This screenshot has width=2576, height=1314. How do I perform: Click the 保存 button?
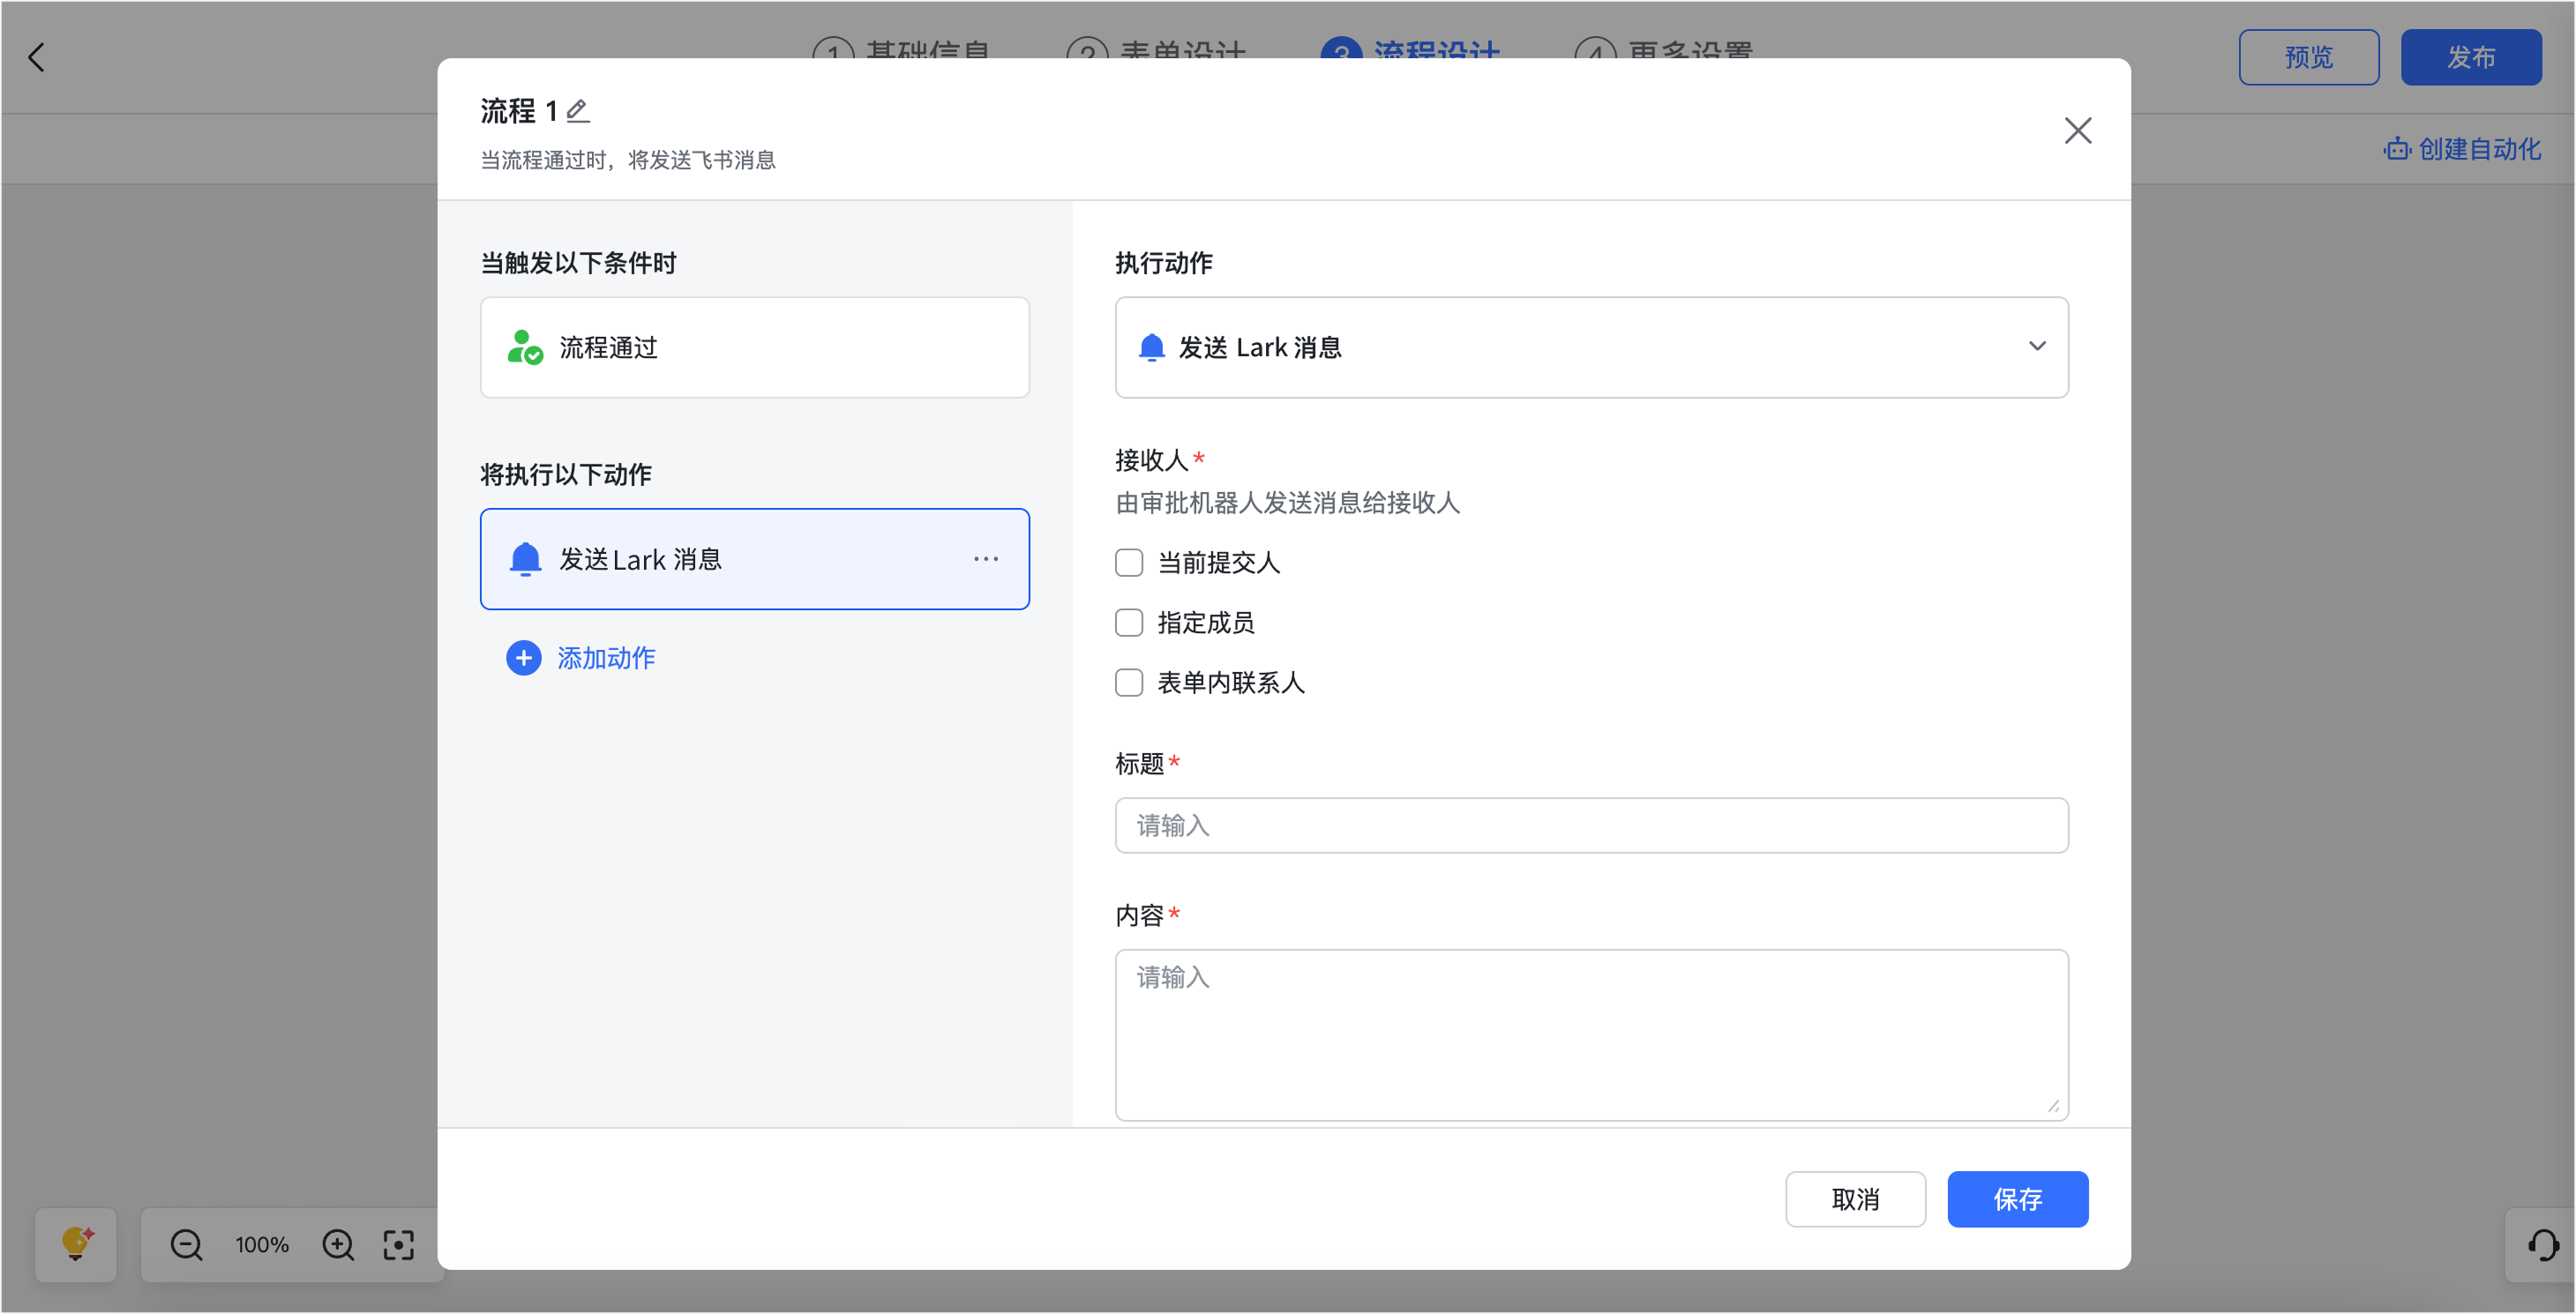[x=2017, y=1199]
